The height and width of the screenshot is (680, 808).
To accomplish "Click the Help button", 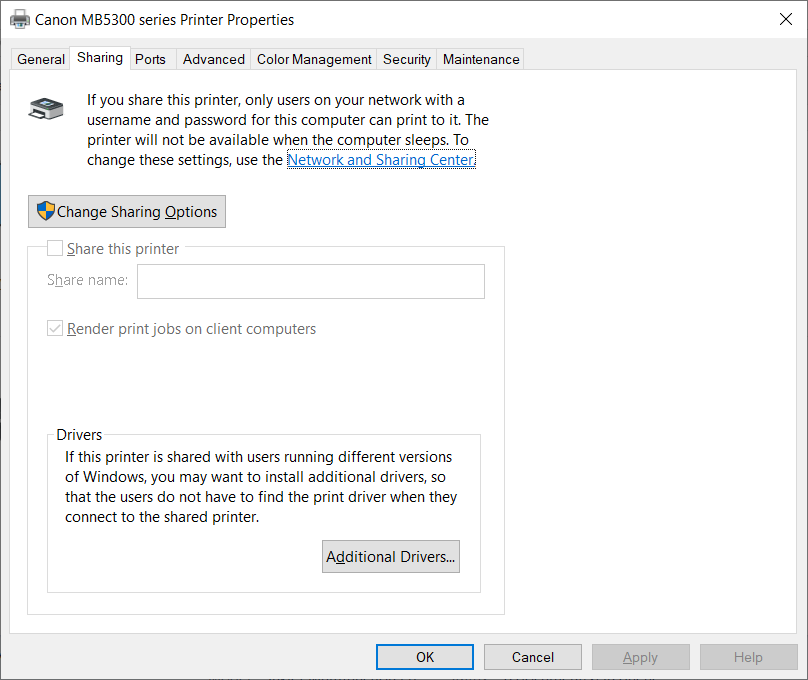I will coord(748,657).
